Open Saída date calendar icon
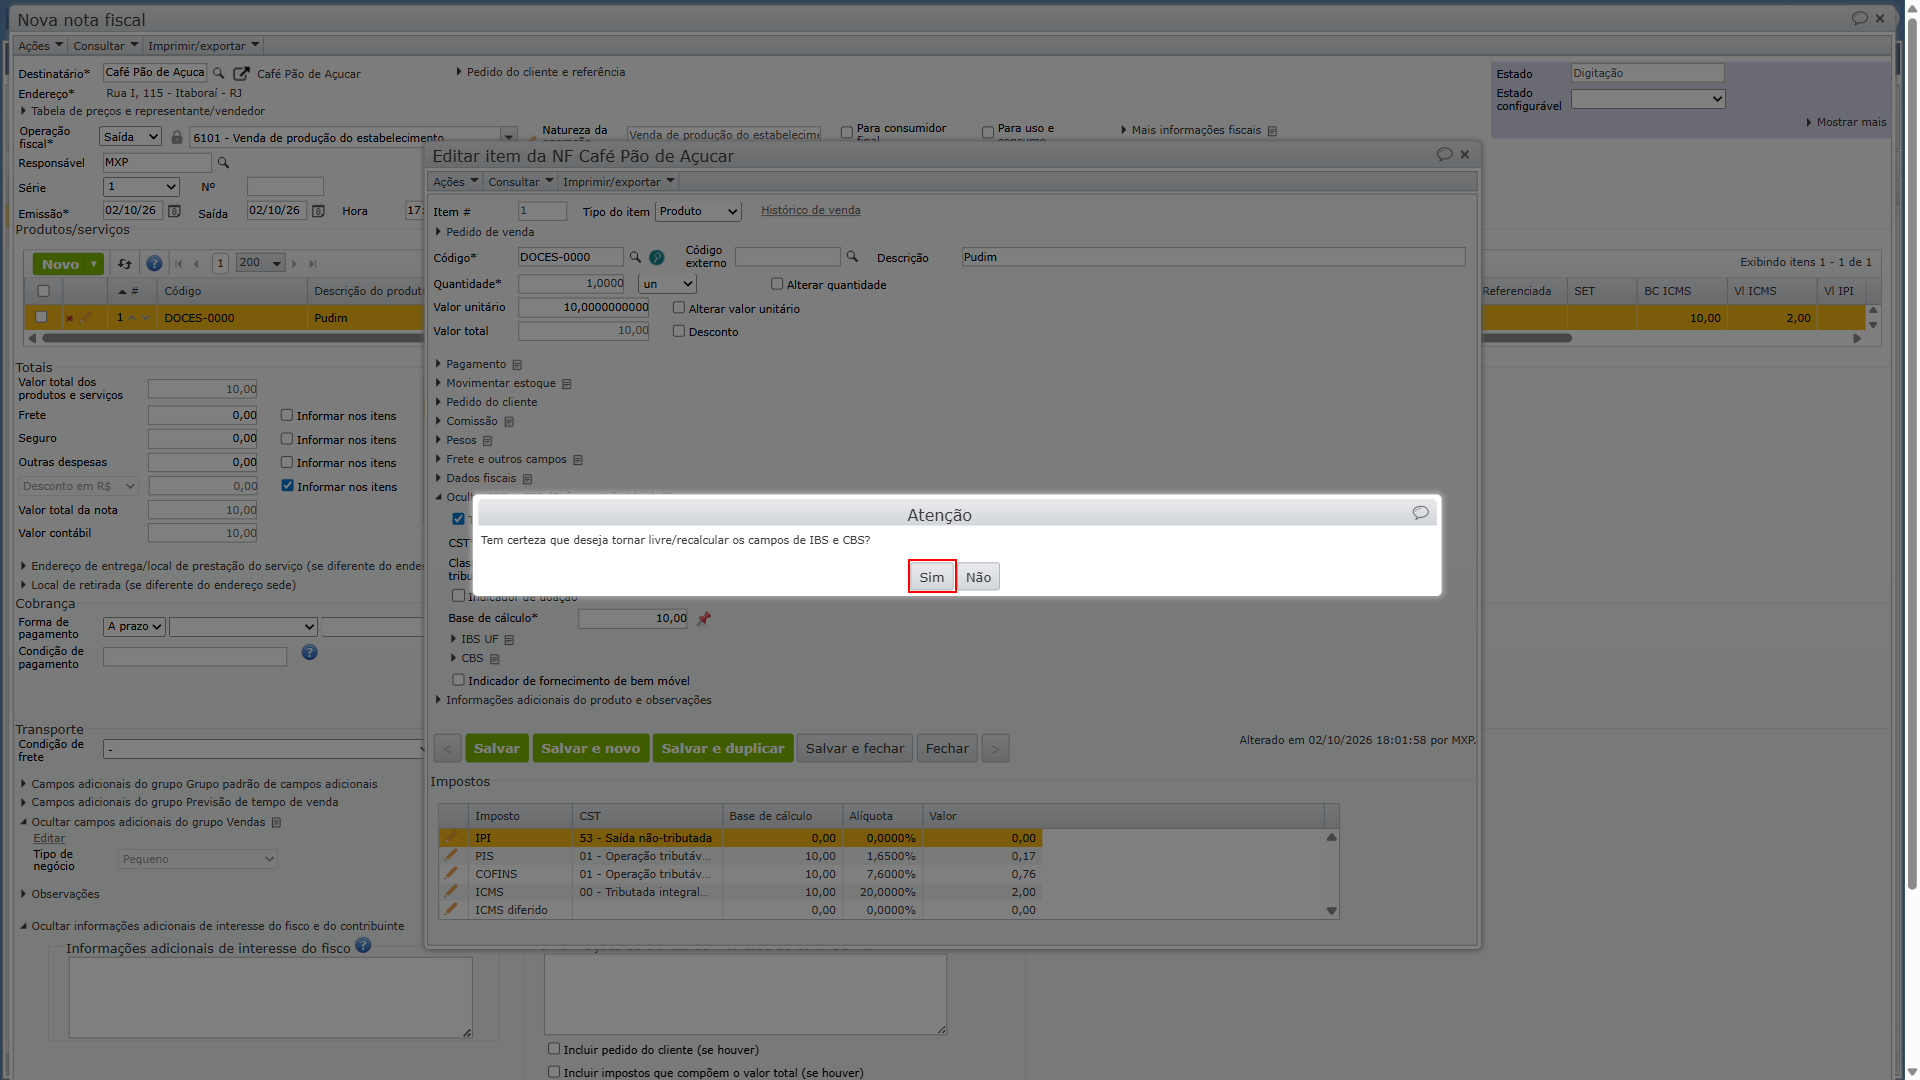 [x=318, y=211]
